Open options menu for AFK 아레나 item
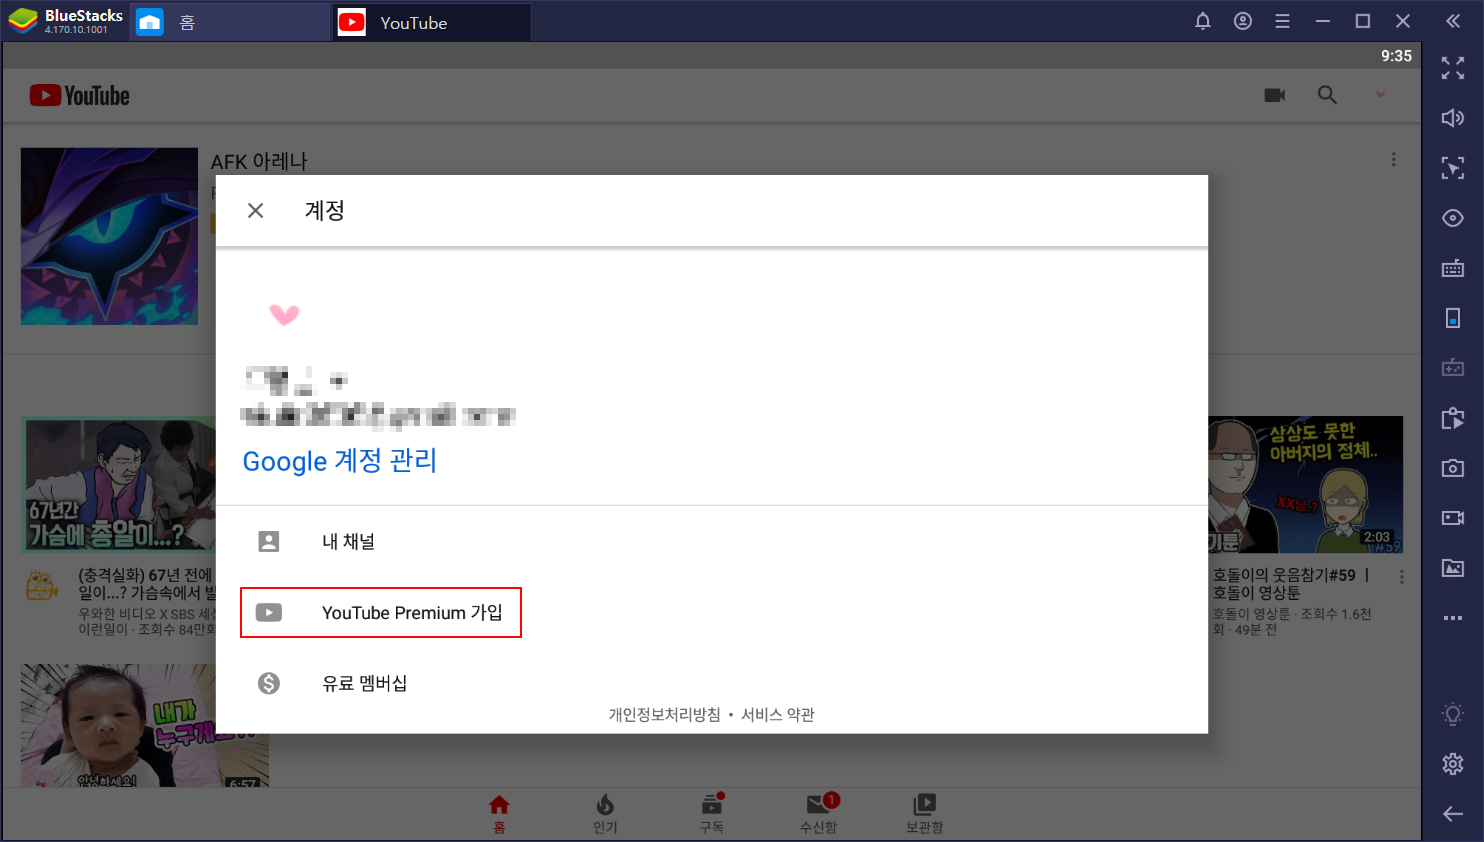 [x=1393, y=160]
